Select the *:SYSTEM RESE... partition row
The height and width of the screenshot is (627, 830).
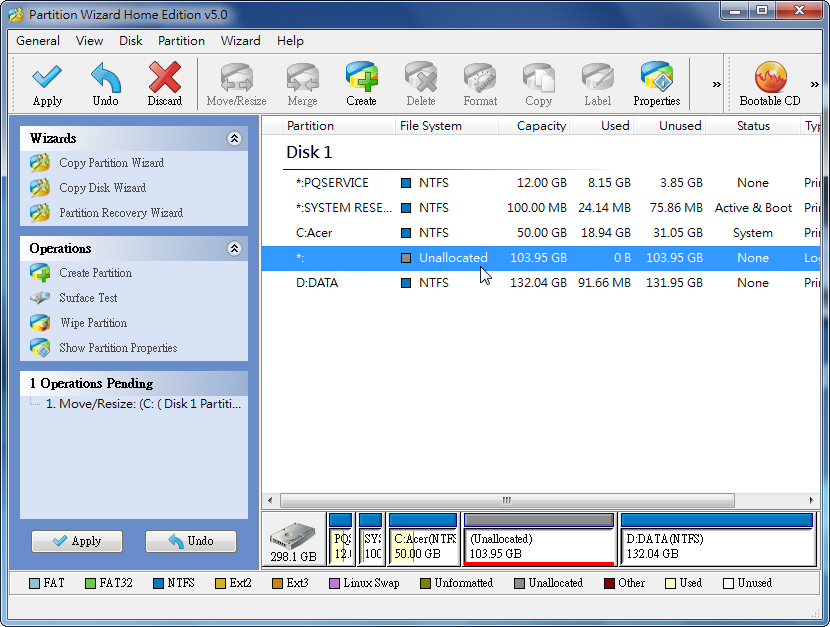pos(541,208)
